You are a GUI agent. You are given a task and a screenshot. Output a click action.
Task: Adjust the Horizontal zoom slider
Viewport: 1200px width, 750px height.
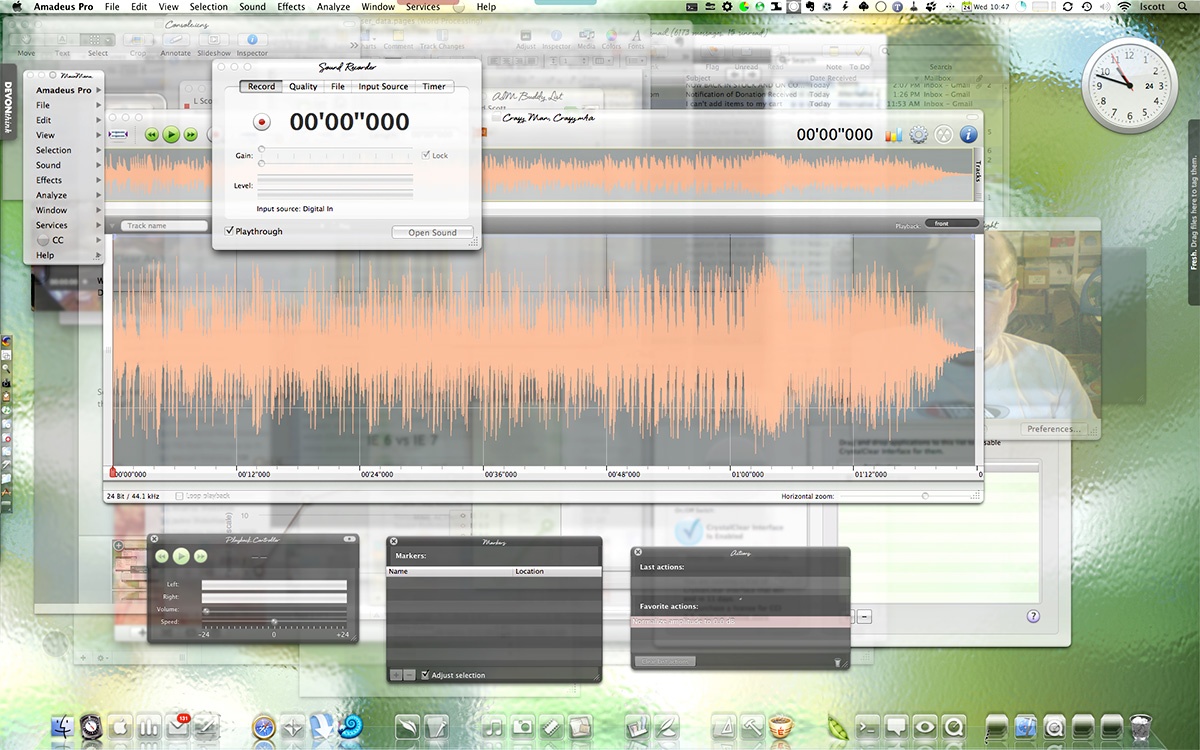924,496
